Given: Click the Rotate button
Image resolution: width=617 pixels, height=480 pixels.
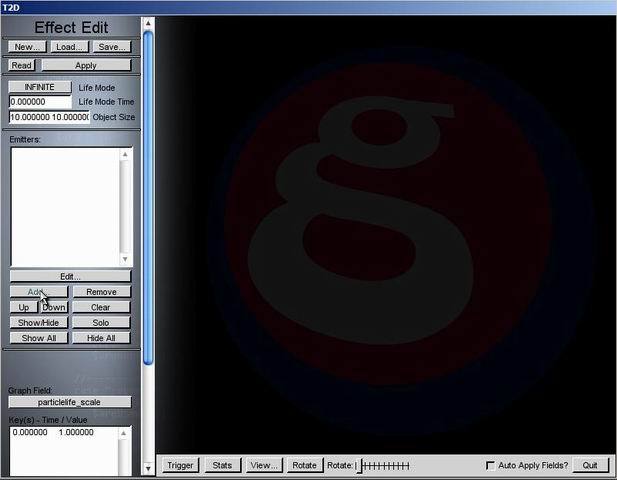Looking at the screenshot, I should [x=305, y=465].
